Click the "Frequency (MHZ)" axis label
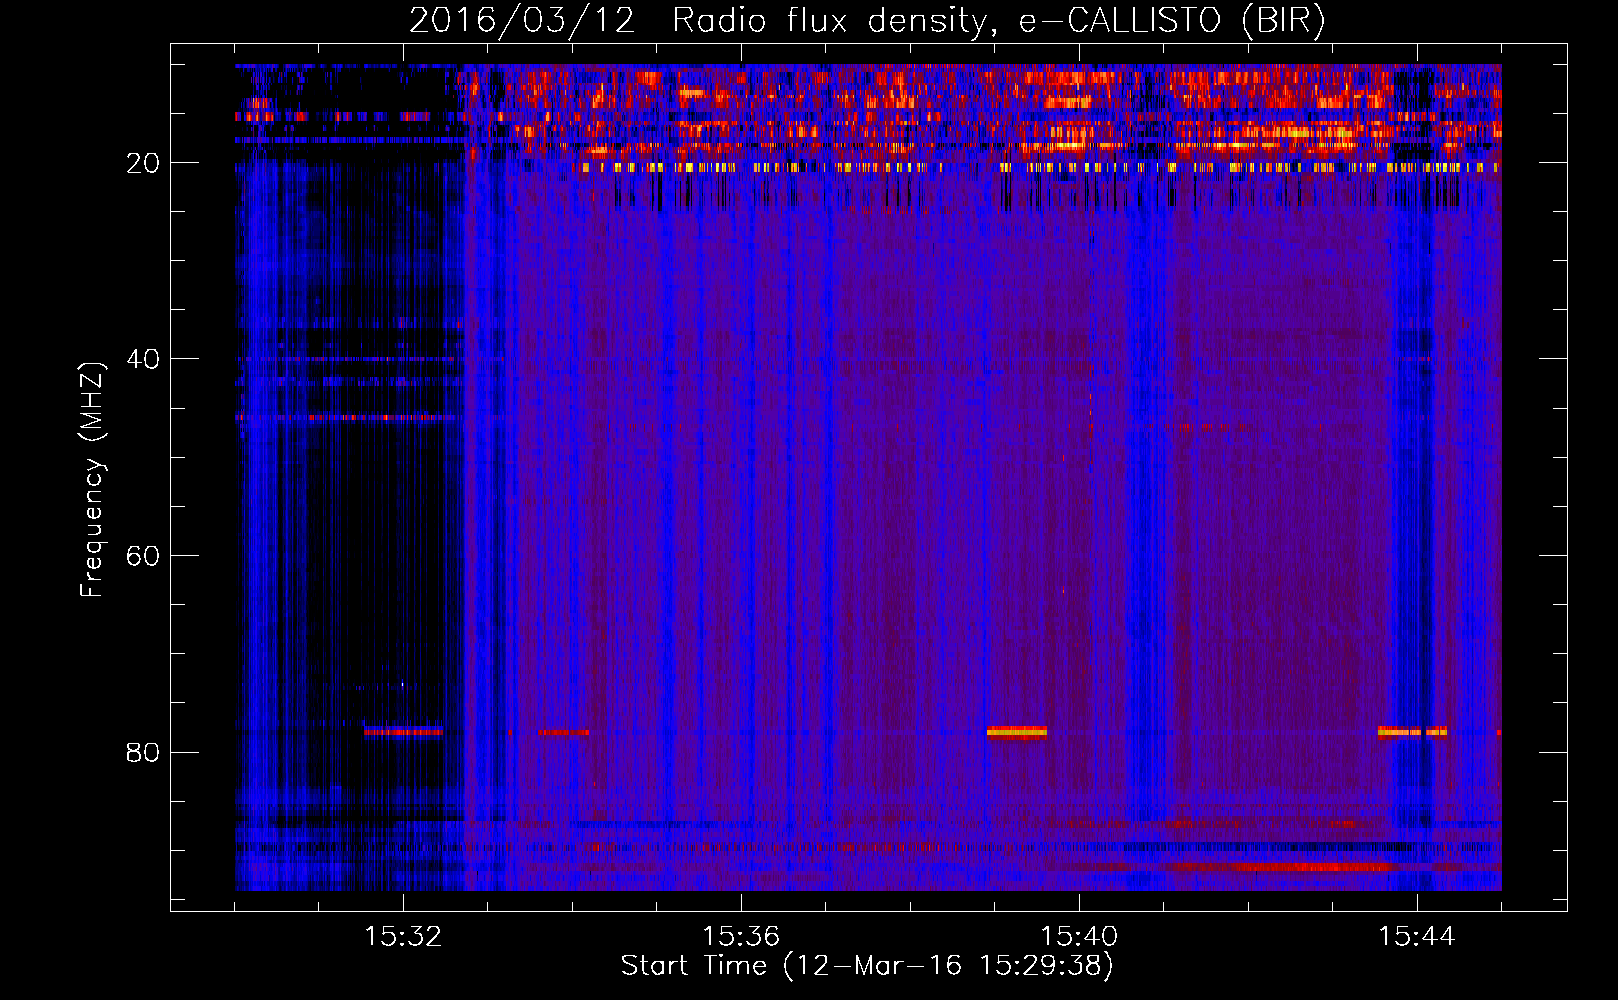 click(92, 480)
